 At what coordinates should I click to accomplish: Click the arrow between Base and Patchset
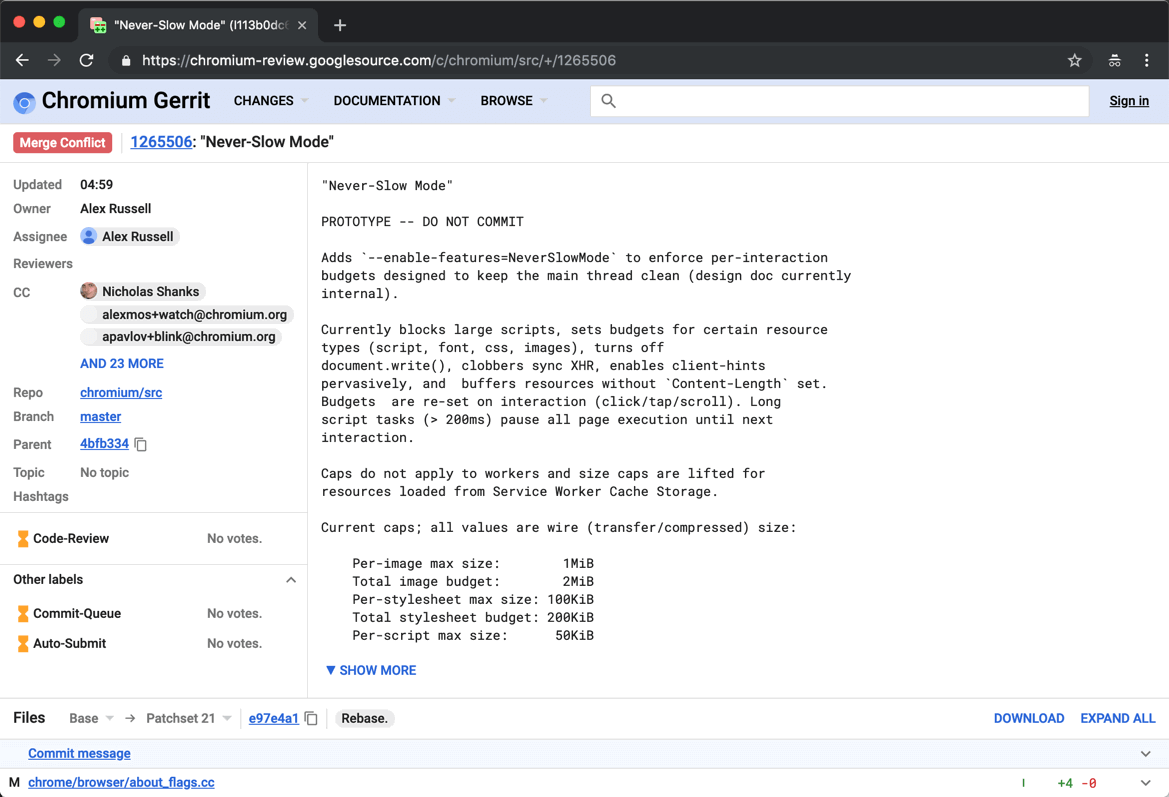[130, 718]
